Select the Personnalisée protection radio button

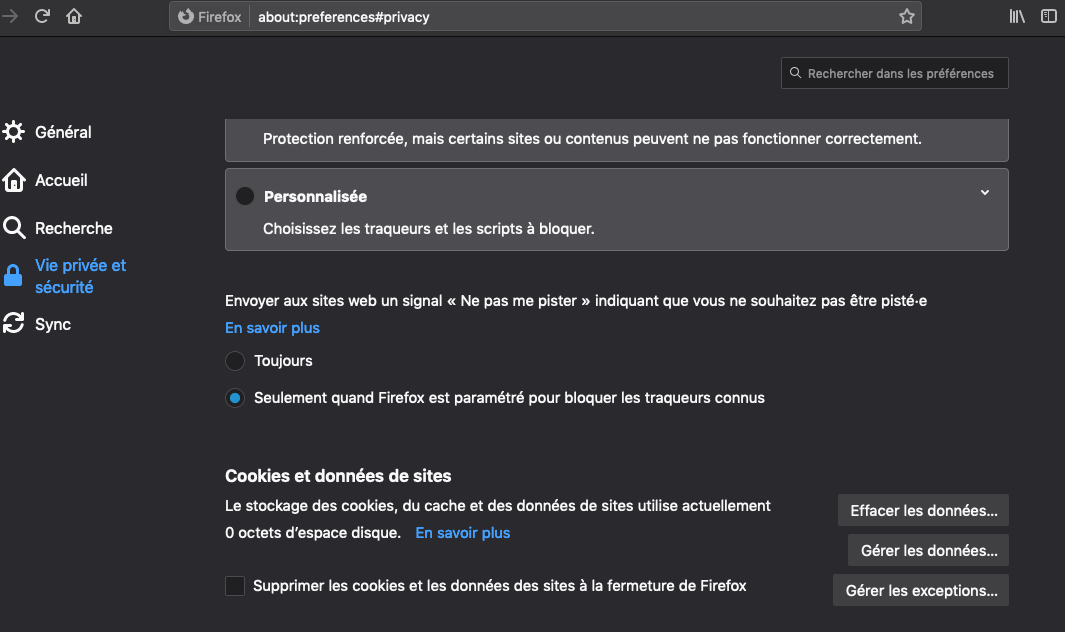(245, 196)
